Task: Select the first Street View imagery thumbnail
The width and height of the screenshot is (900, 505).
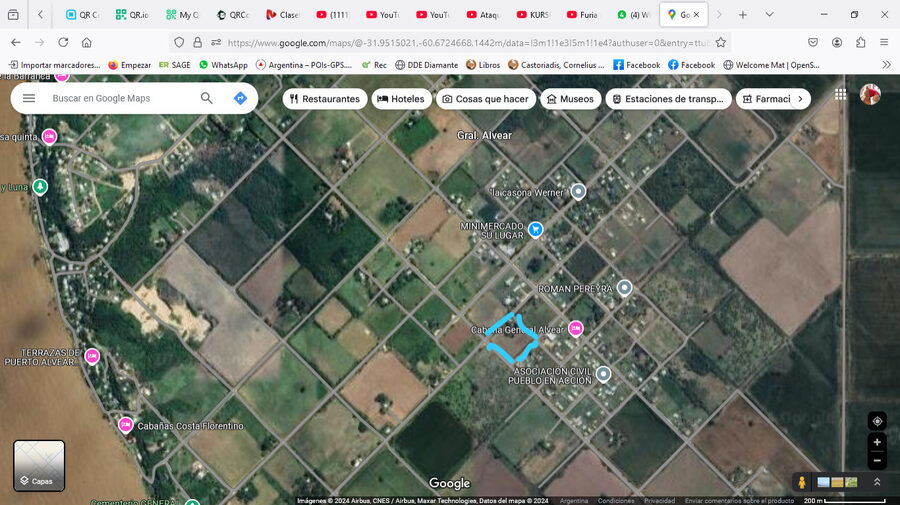Action: point(823,483)
